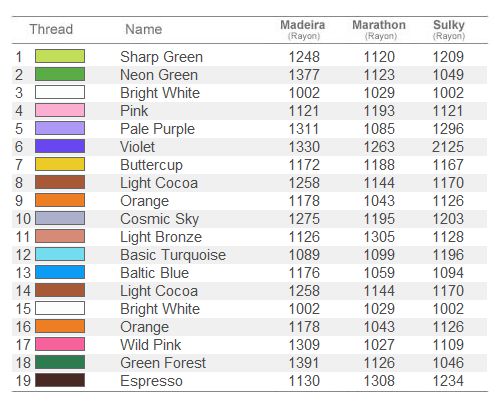The height and width of the screenshot is (402, 500).
Task: Choose the Pale Purple color swatch
Action: tap(60, 128)
